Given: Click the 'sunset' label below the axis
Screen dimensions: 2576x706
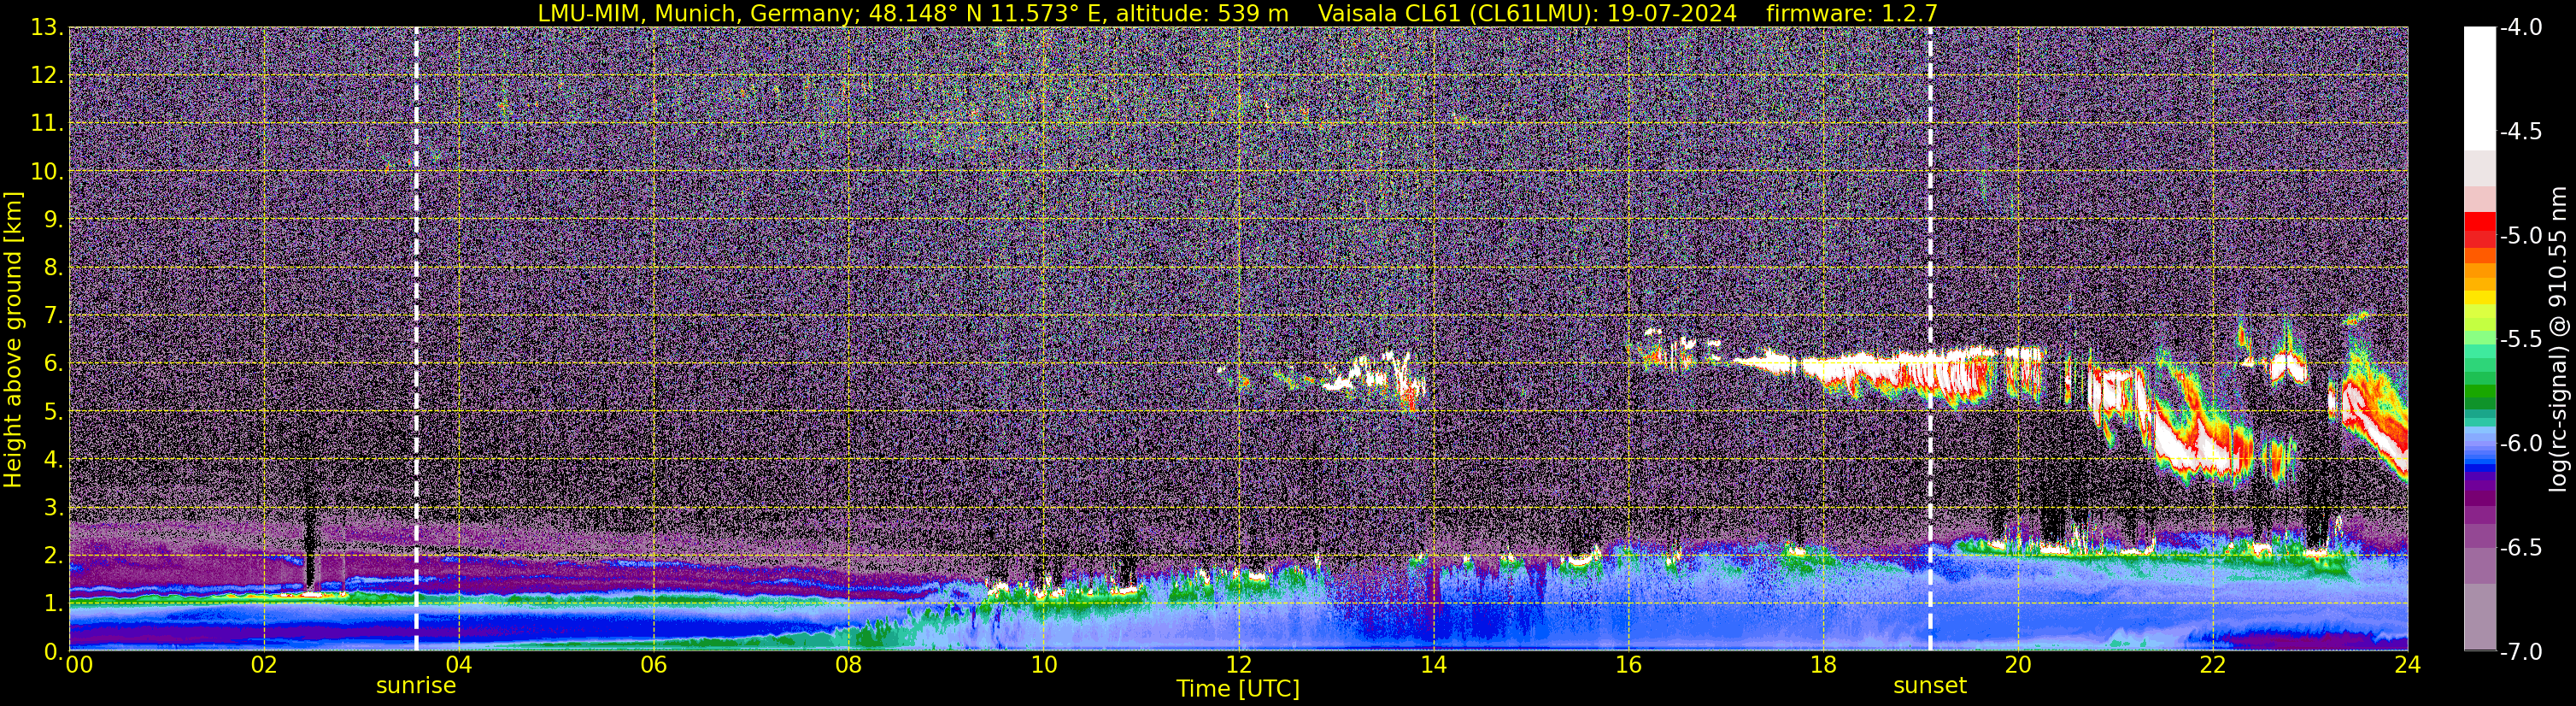Looking at the screenshot, I should pyautogui.click(x=1930, y=686).
